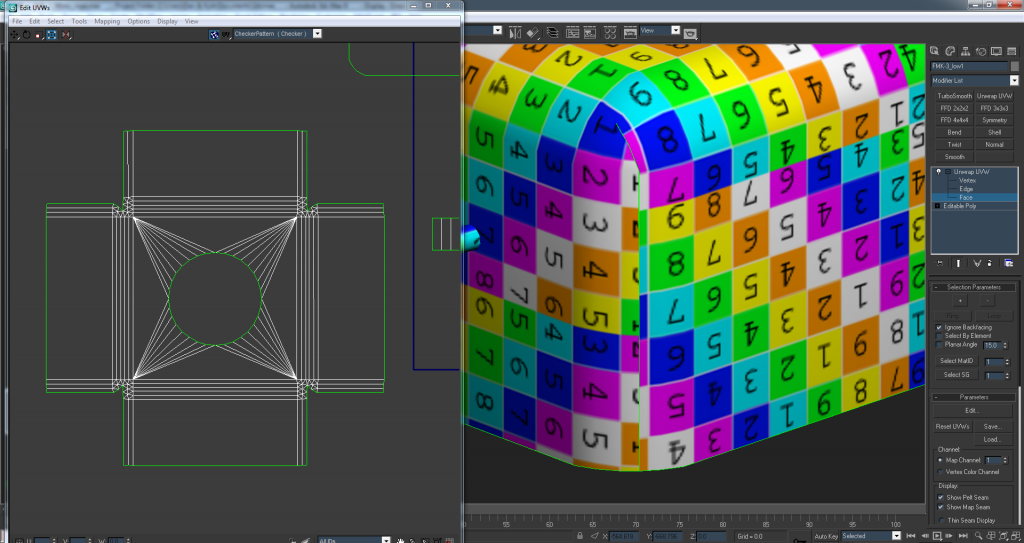Open the Hierarchy command panel tab

coord(967,50)
